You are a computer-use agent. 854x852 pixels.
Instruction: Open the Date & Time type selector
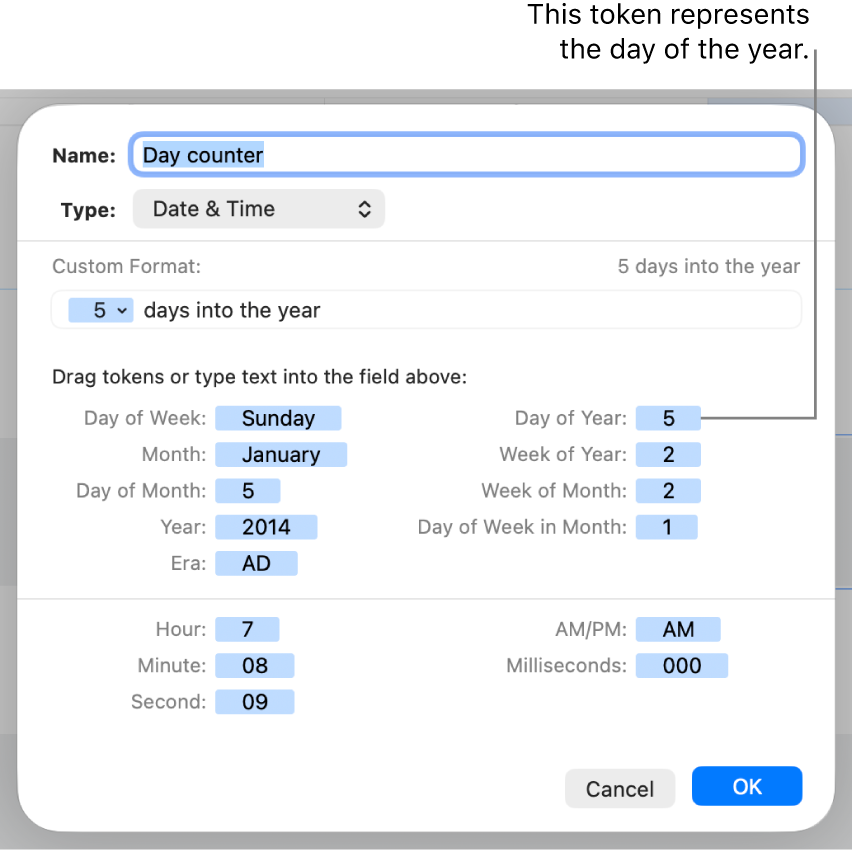(x=258, y=209)
